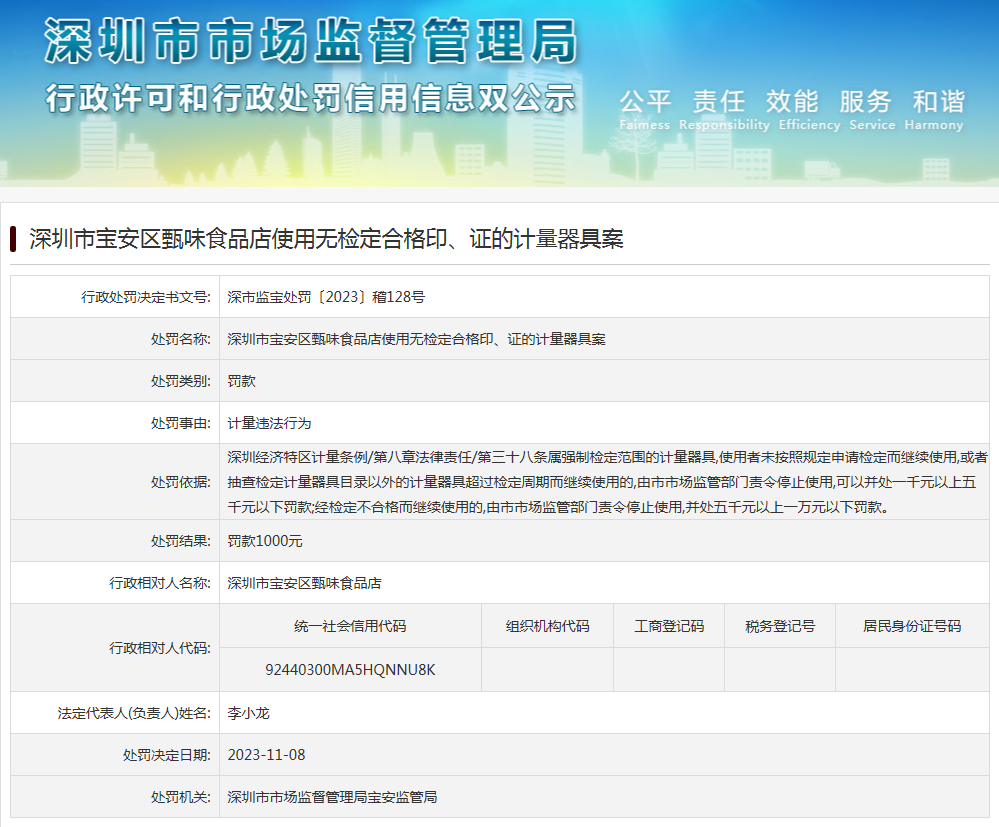Click the 公平 Fairness slogan in banner
The height and width of the screenshot is (827, 999).
(645, 110)
